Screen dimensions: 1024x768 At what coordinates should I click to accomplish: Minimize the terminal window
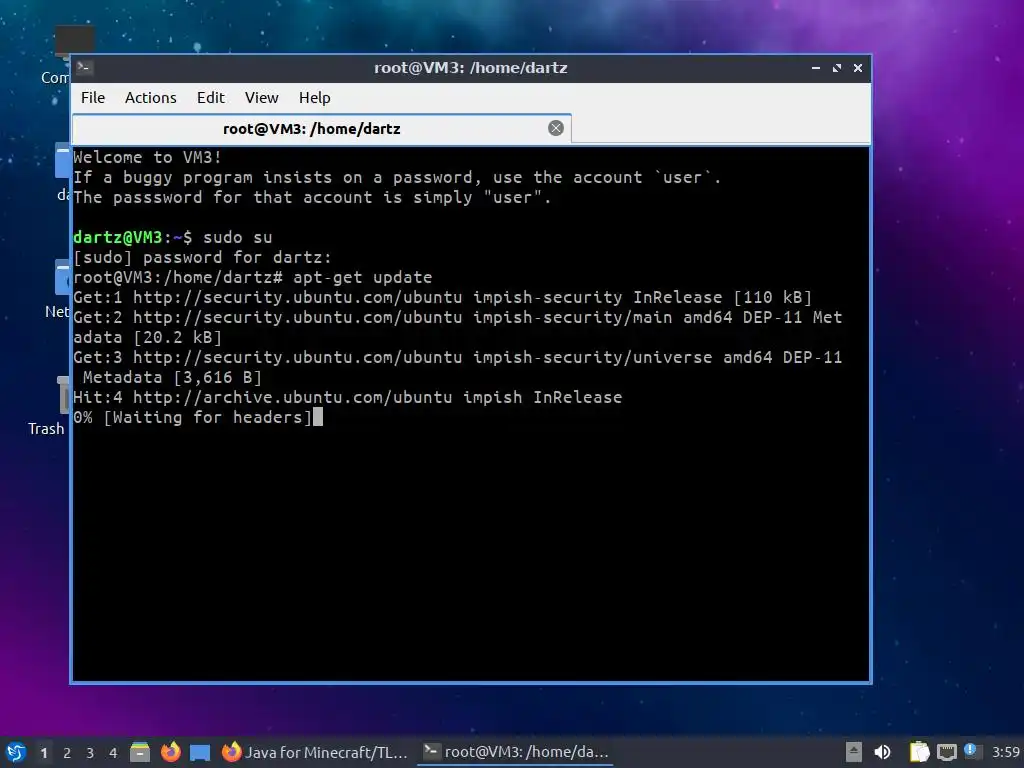point(816,68)
